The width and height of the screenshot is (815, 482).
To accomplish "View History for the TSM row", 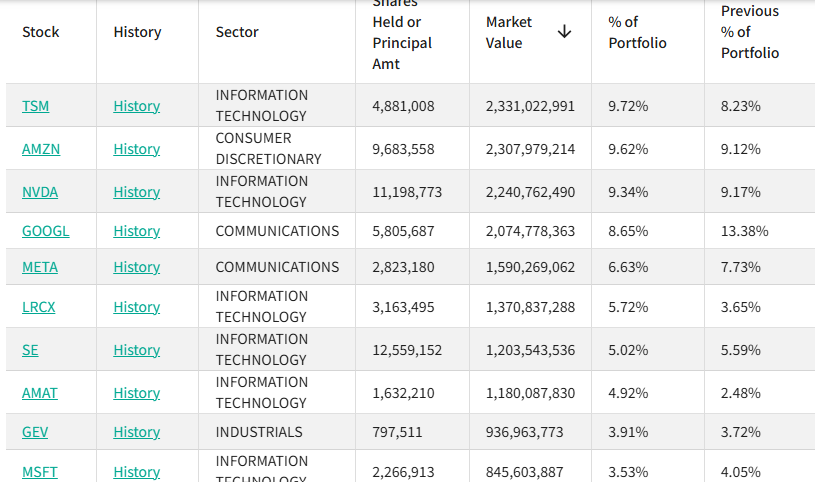I will click(137, 106).
